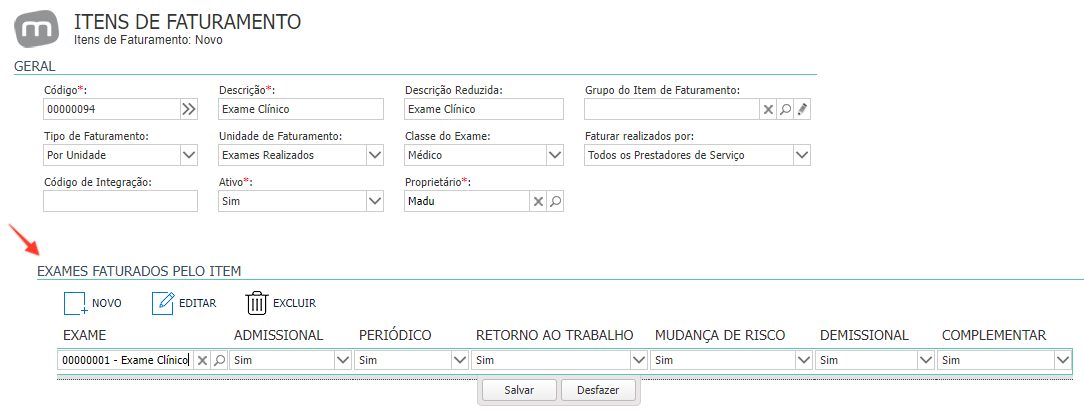This screenshot has width=1084, height=413.
Task: Open the Classe do Exame dropdown
Action: tap(555, 155)
